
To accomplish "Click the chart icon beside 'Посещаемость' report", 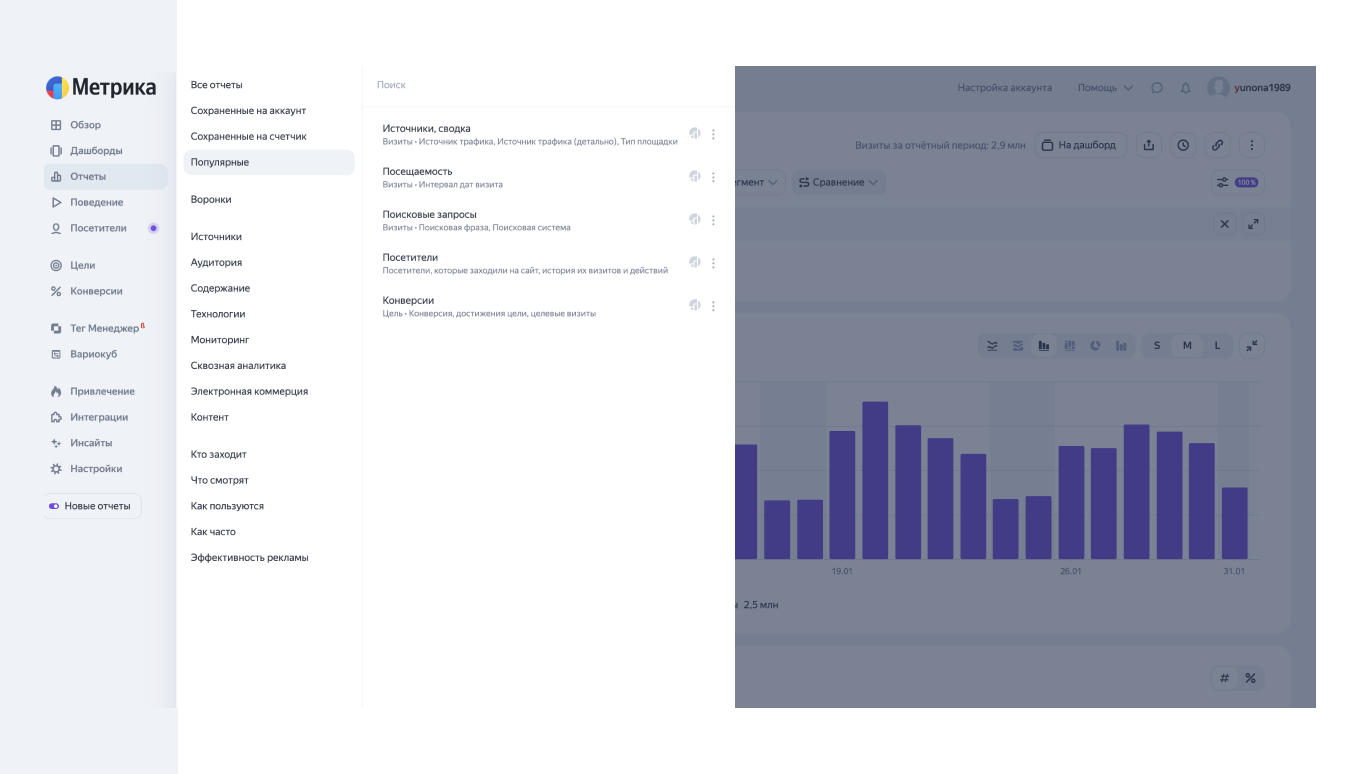I will pos(695,176).
